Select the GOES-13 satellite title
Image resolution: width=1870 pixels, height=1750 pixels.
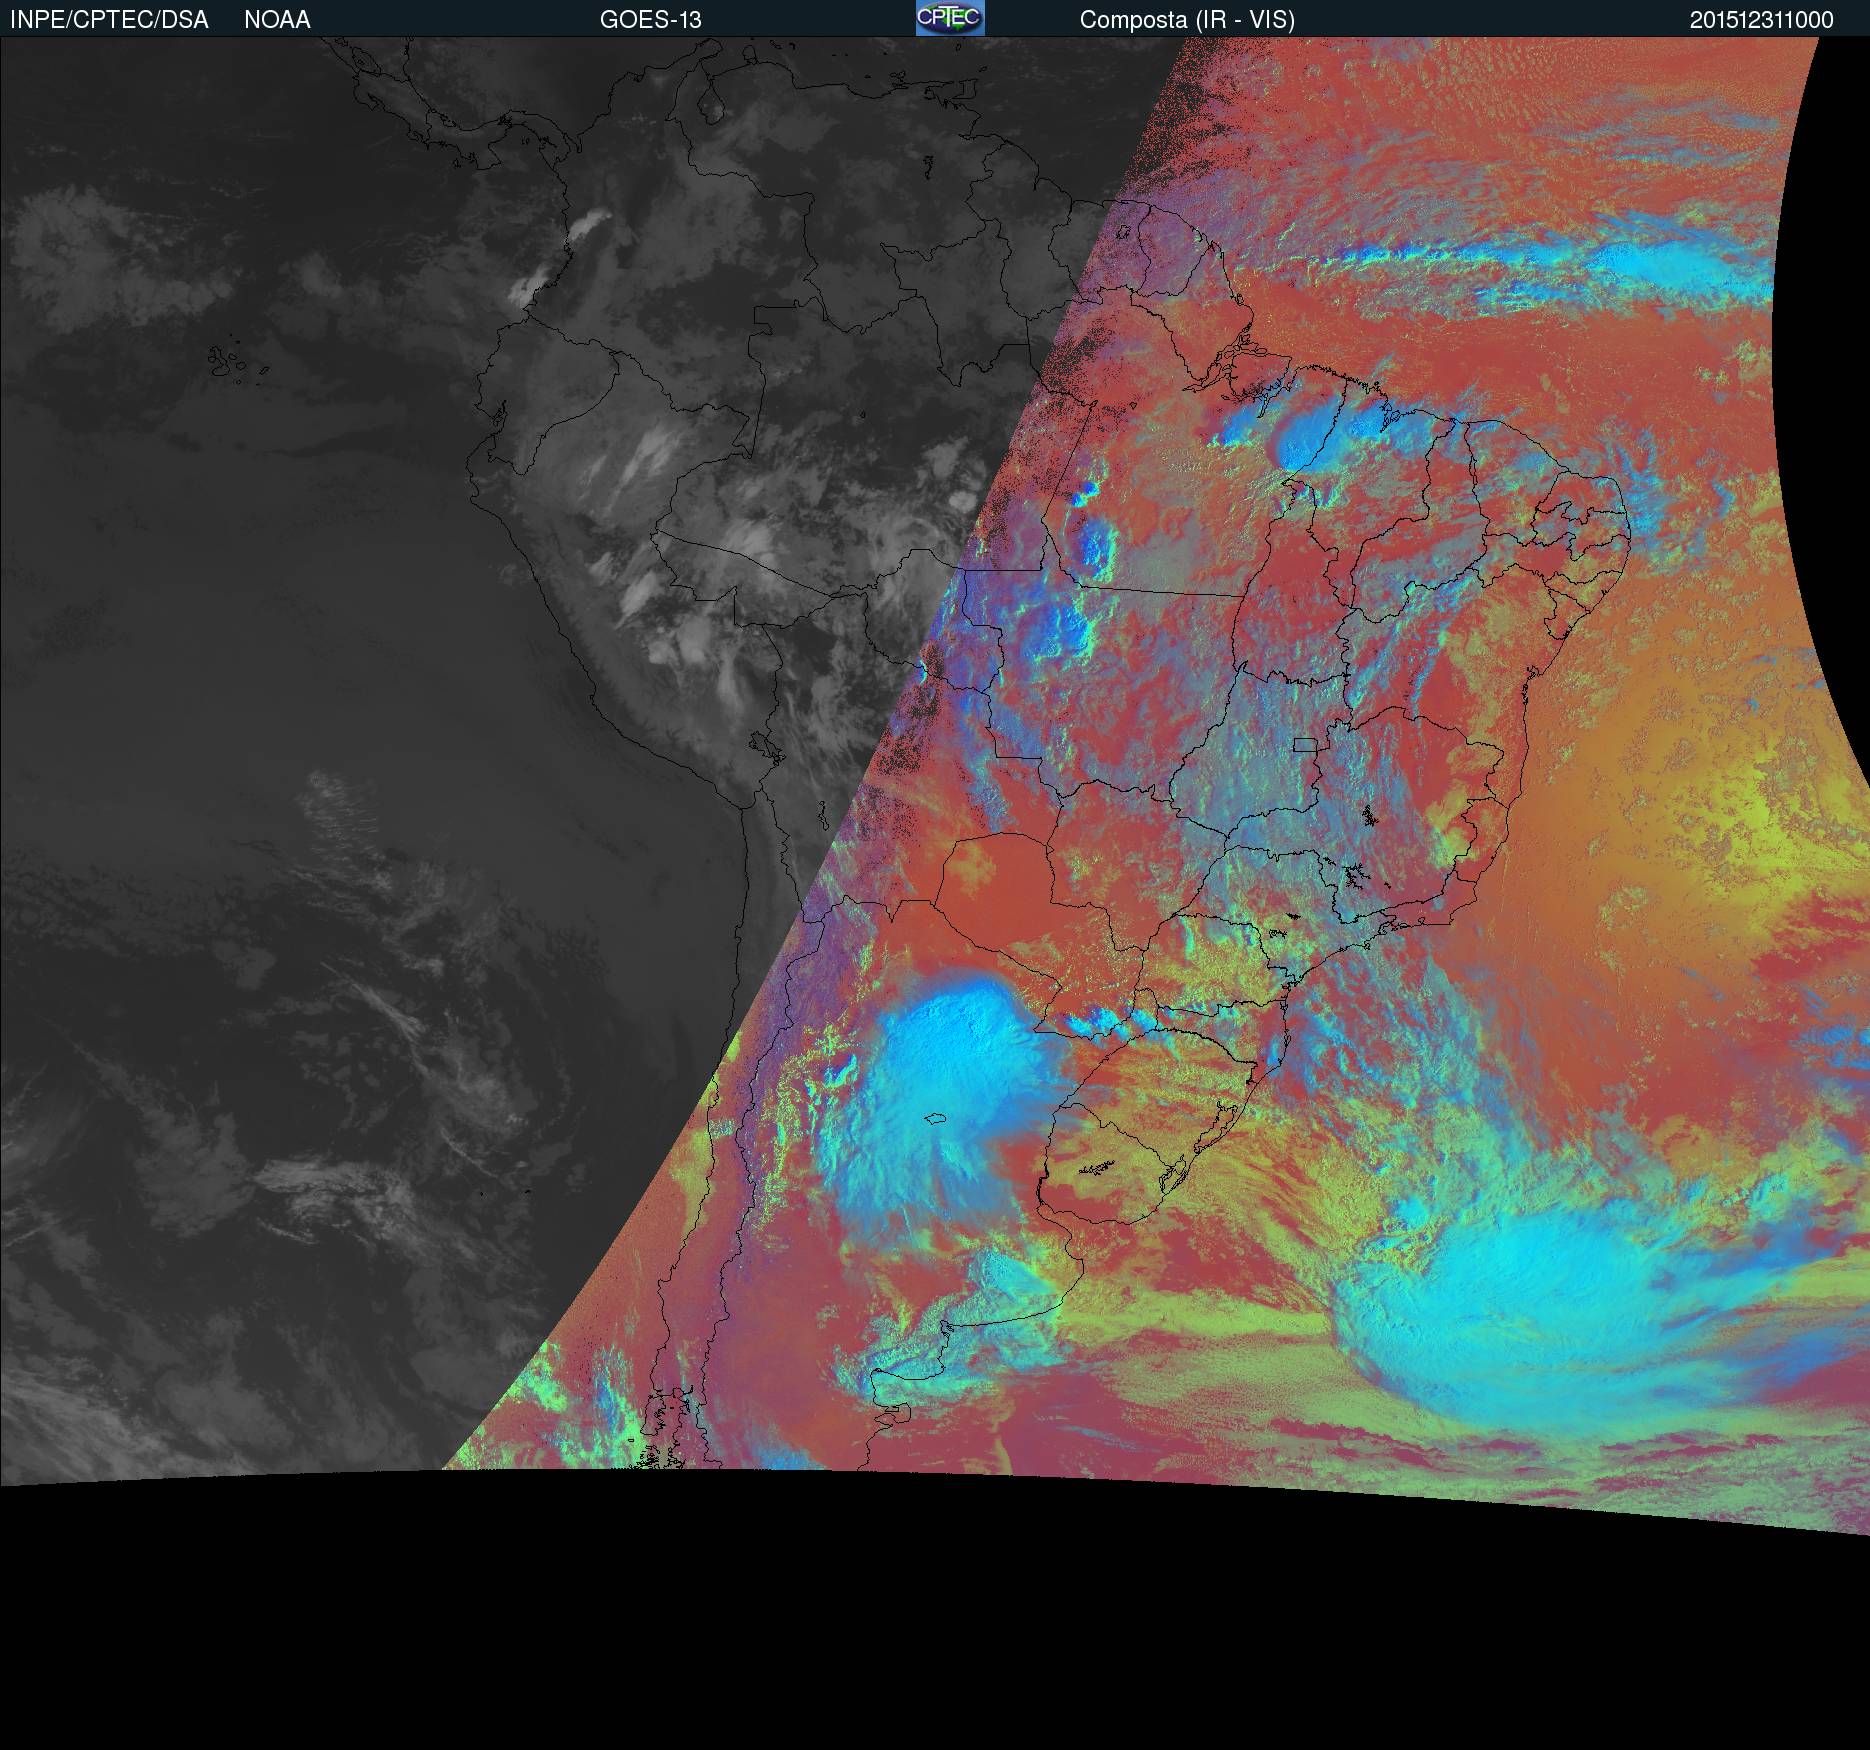[650, 20]
